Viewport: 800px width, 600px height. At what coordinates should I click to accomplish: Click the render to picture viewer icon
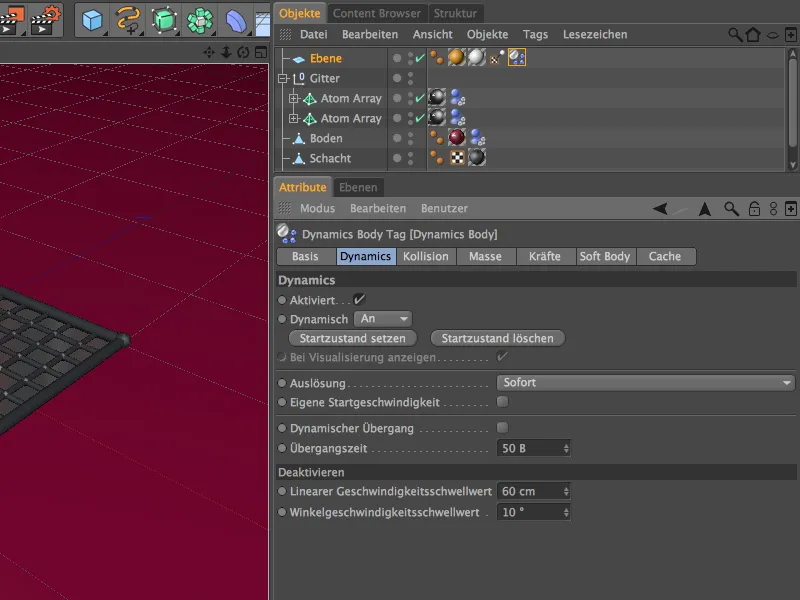click(x=11, y=20)
